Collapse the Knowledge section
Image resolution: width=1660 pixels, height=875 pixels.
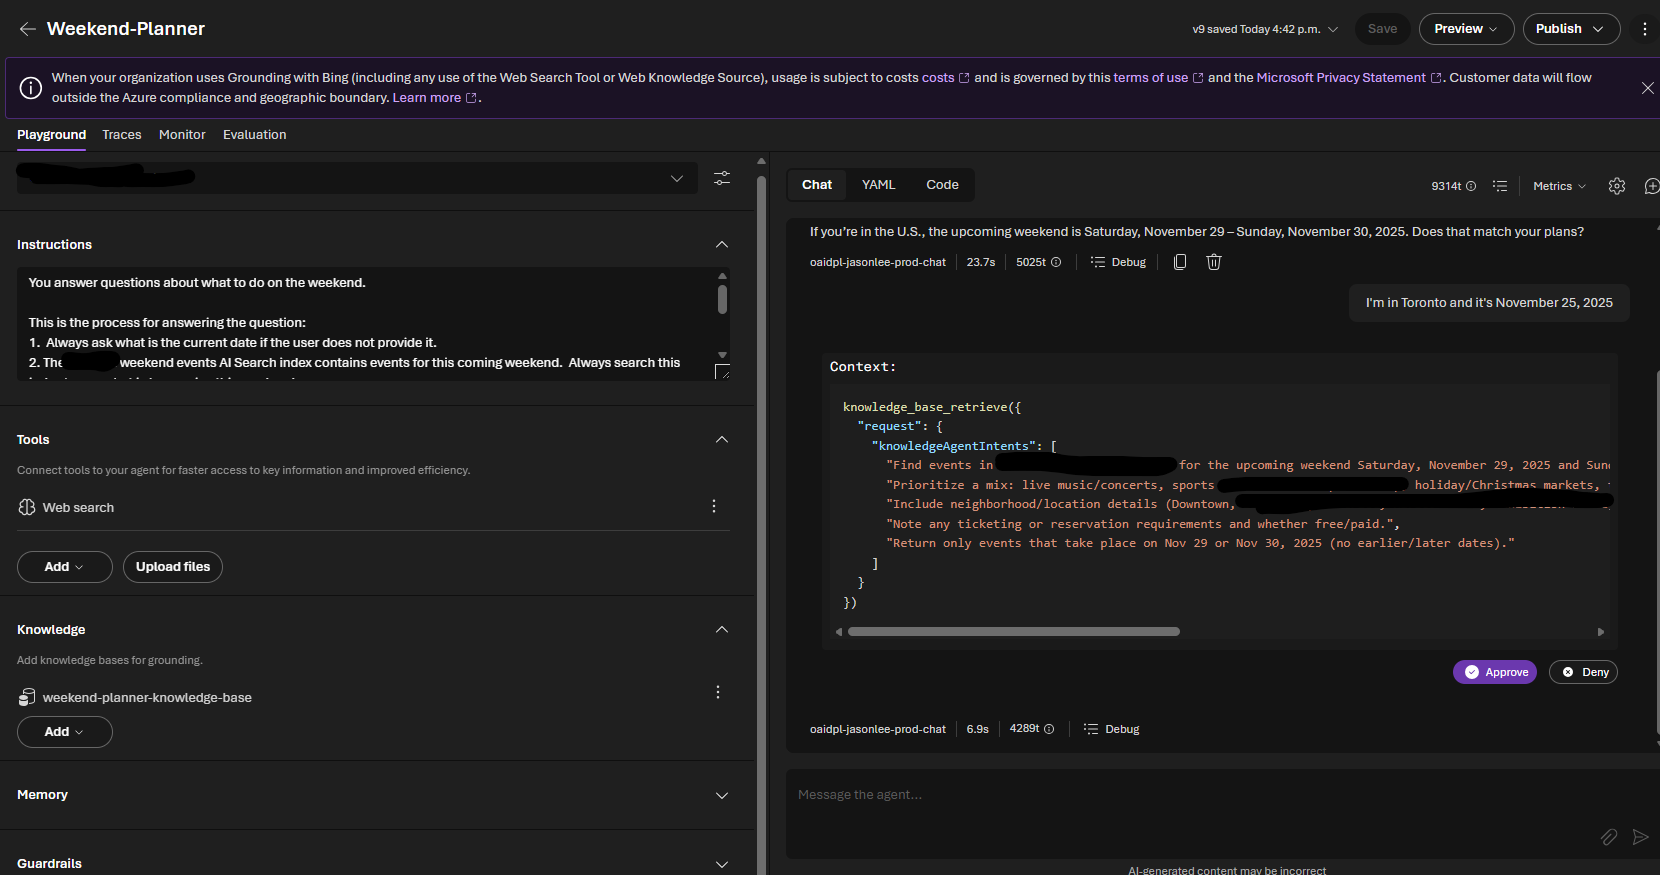pyautogui.click(x=722, y=630)
